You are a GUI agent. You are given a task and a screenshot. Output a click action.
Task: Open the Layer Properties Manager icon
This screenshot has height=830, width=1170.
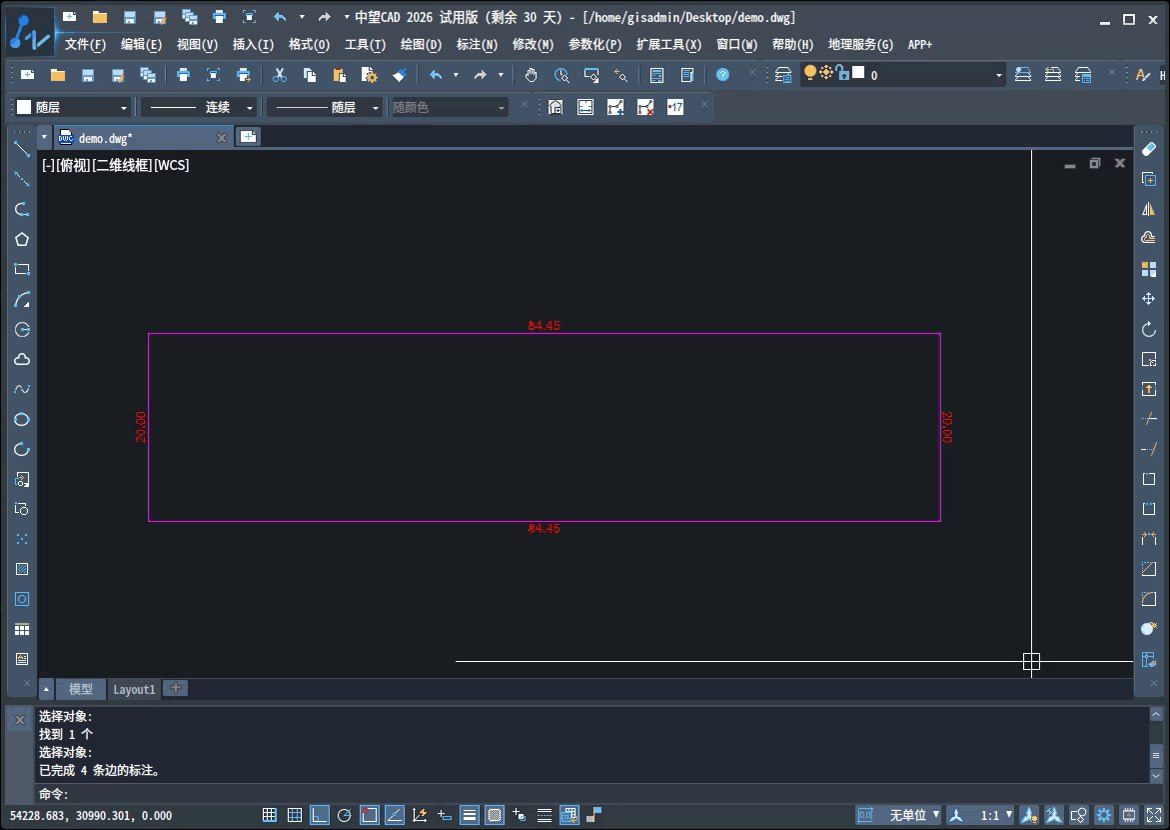click(x=783, y=75)
